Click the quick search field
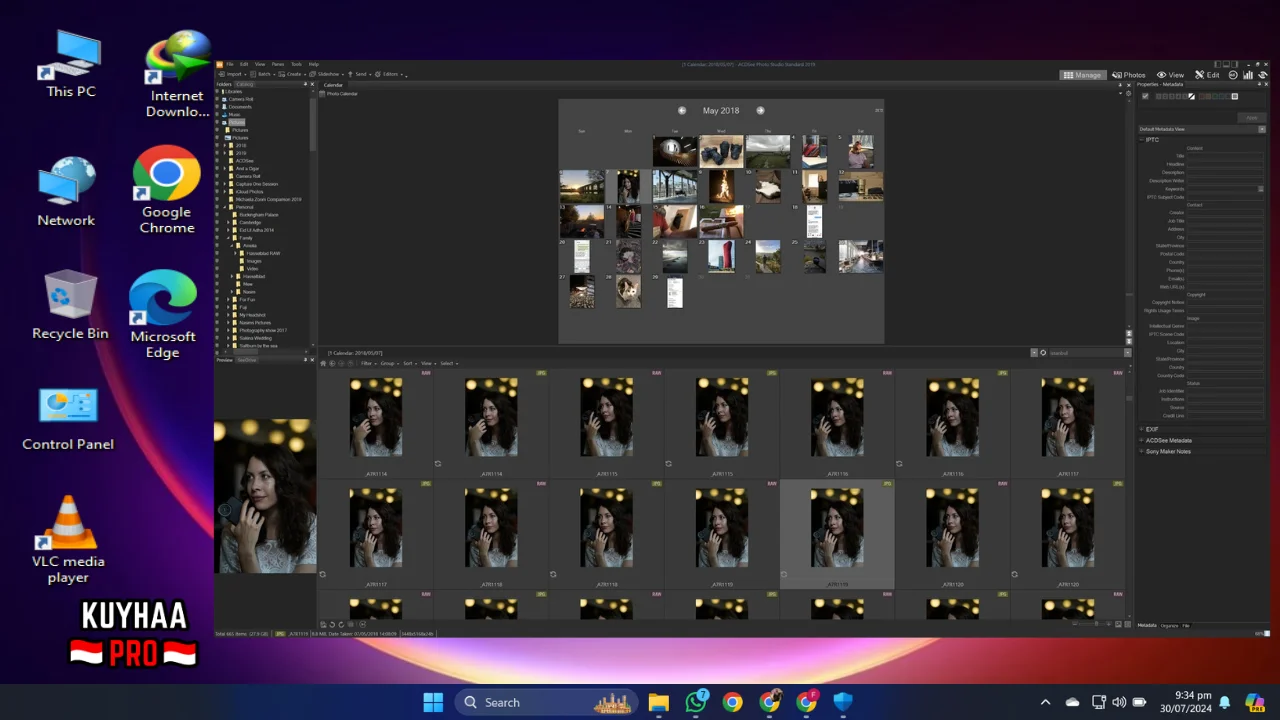Viewport: 1280px width, 720px height. pyautogui.click(x=1085, y=353)
